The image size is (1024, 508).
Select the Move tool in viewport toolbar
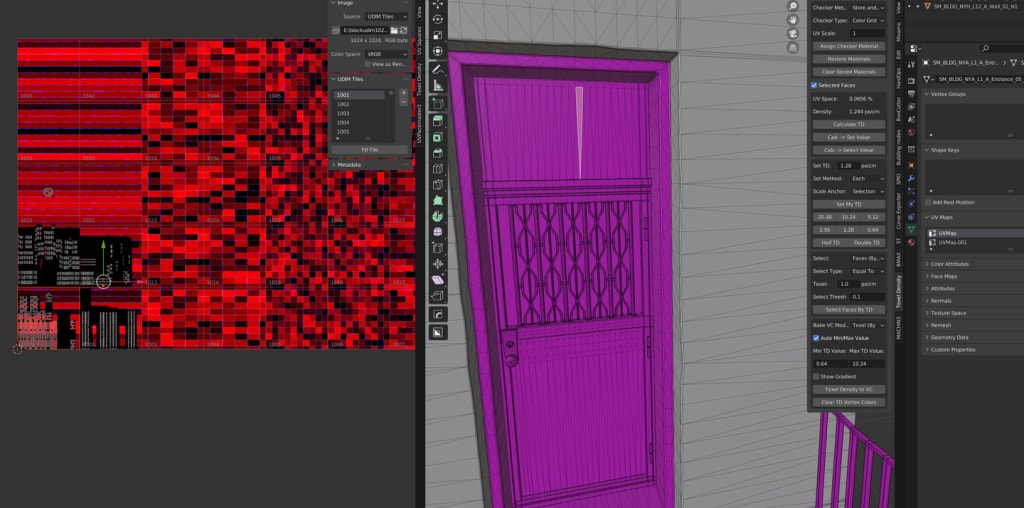pyautogui.click(x=438, y=5)
